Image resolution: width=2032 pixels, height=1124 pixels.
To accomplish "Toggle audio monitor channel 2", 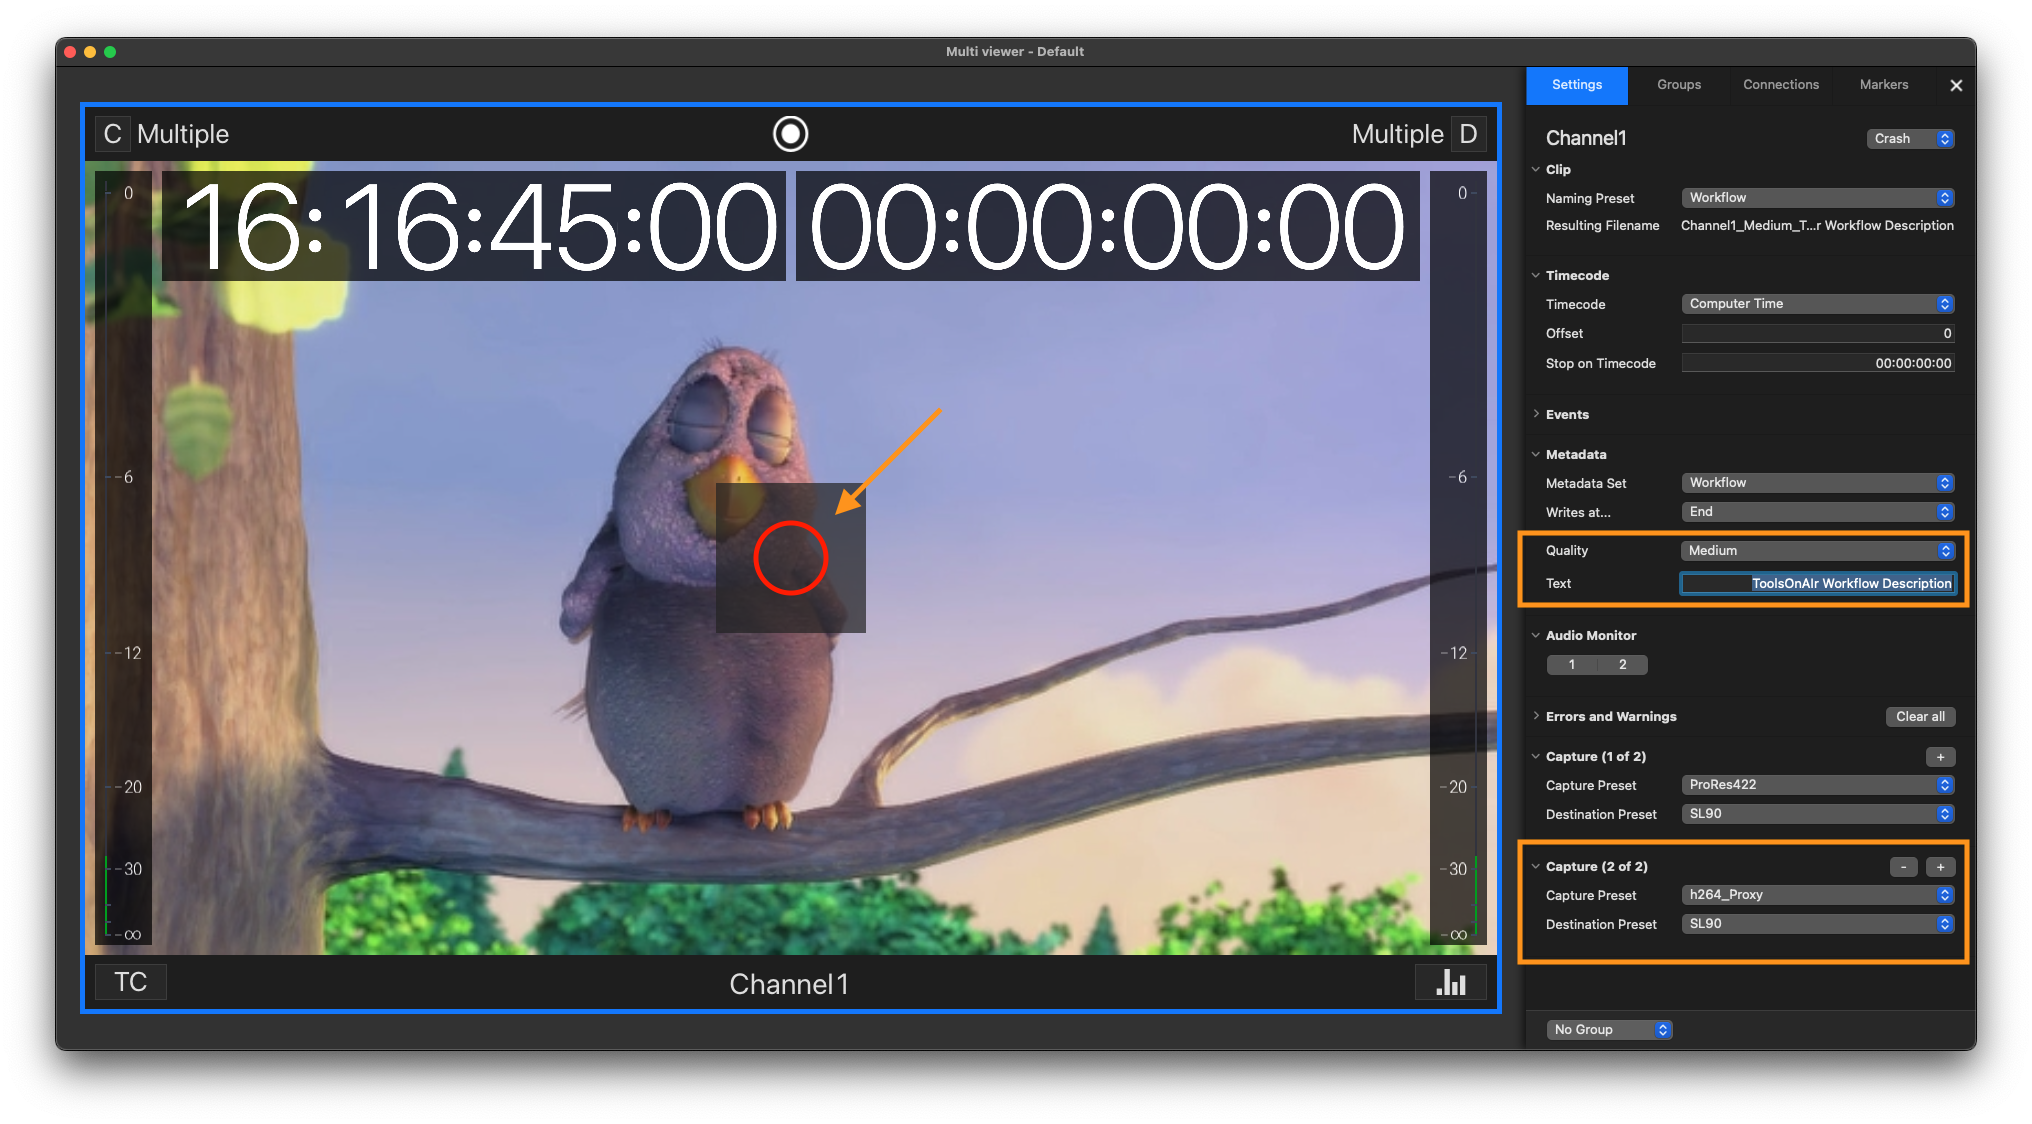I will [x=1622, y=665].
